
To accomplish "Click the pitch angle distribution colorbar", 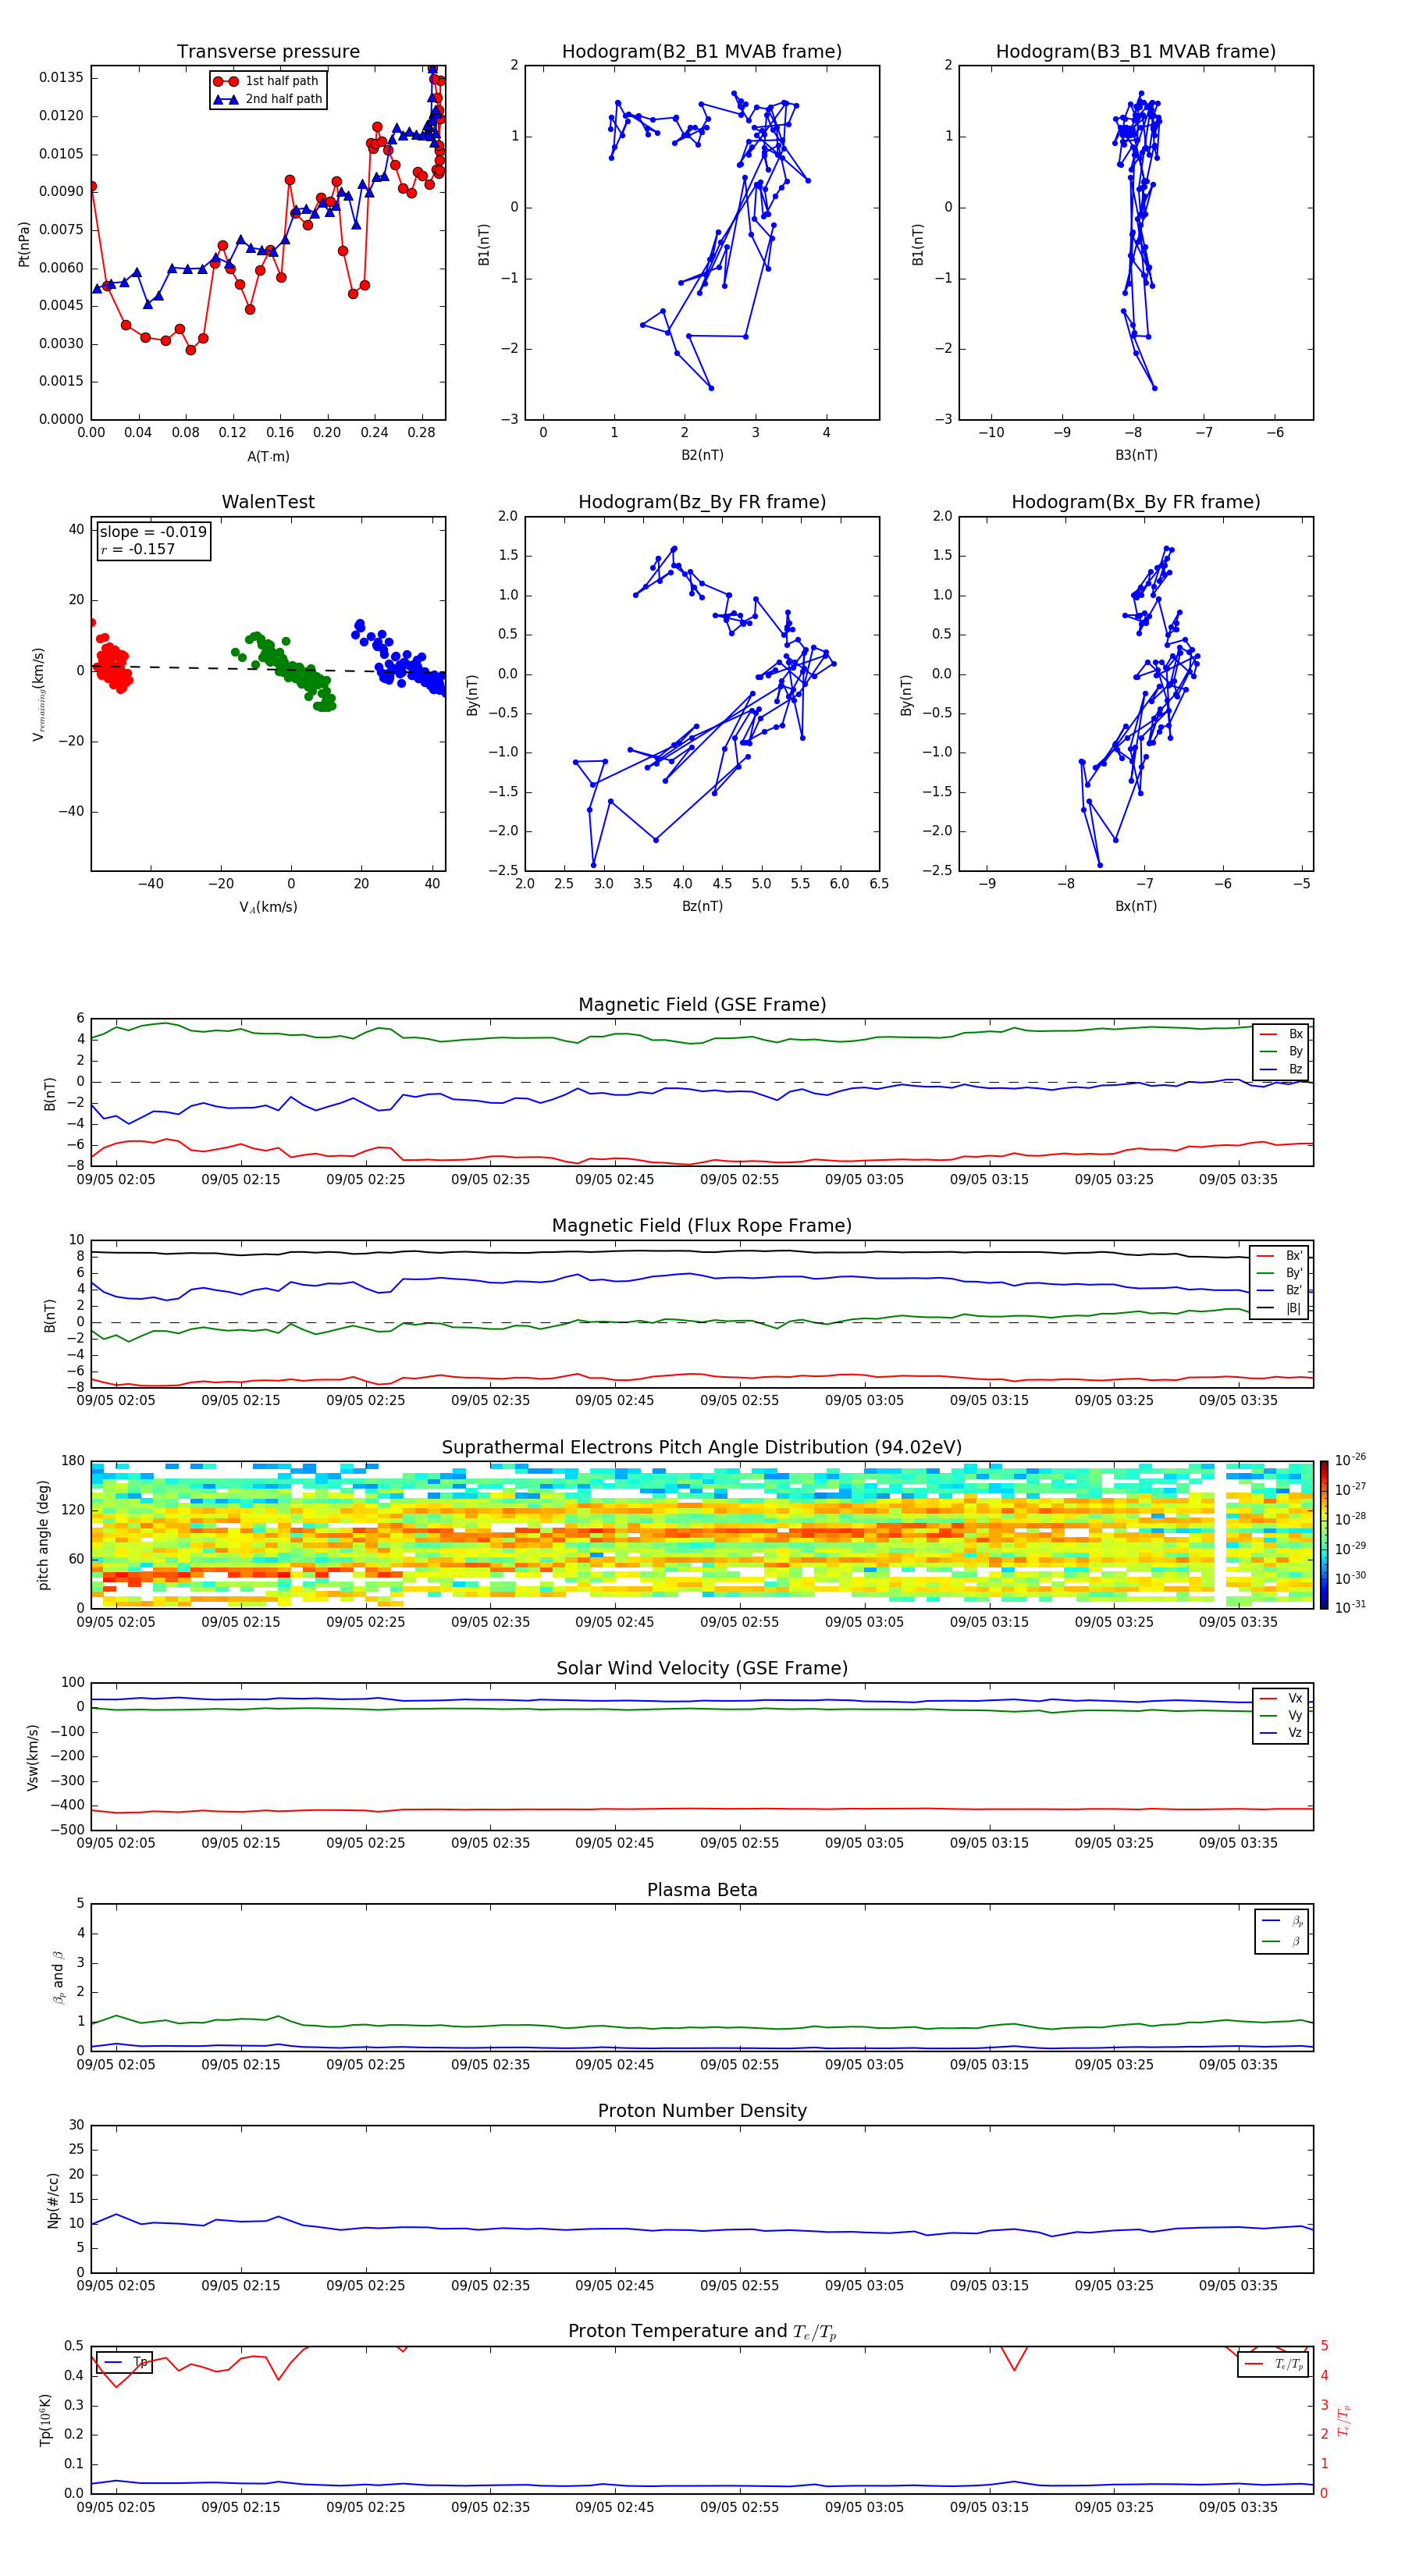I will tap(1324, 1534).
